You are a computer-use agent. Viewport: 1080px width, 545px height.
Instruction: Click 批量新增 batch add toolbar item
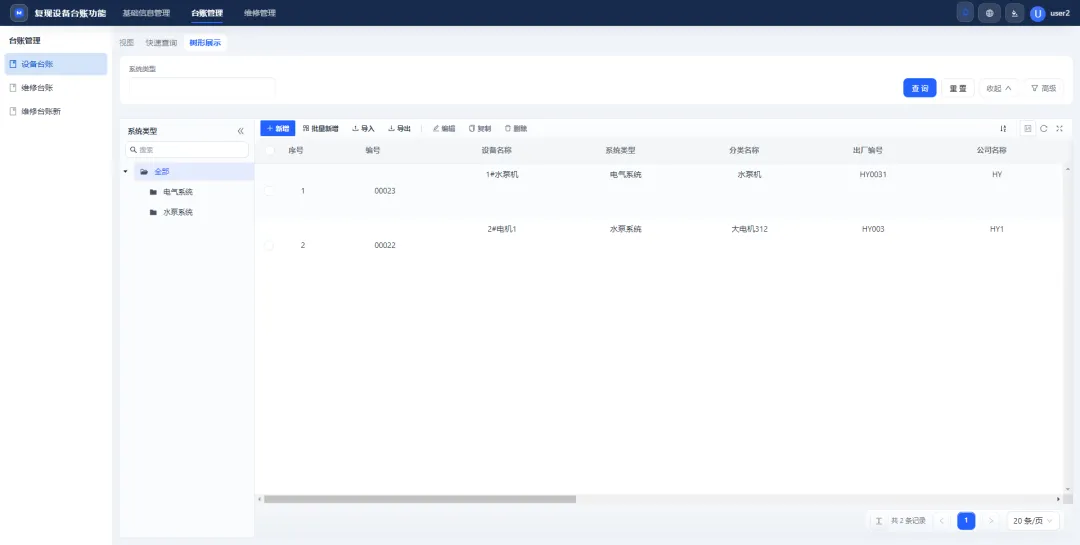[320, 129]
